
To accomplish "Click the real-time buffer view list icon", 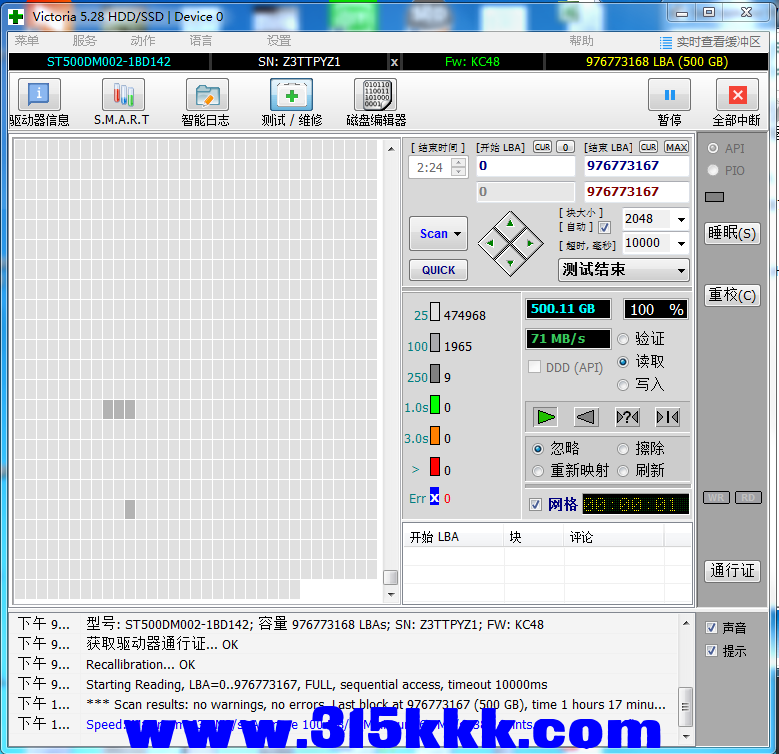I will (665, 43).
